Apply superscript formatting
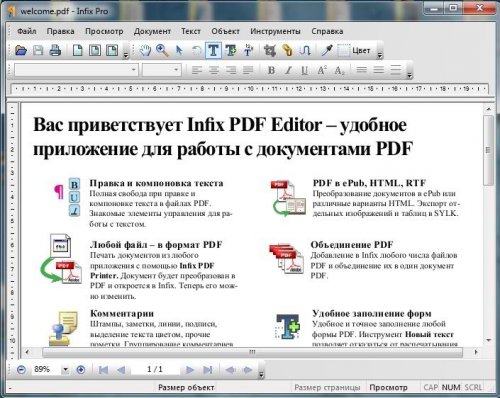The width and height of the screenshot is (500, 398). (x=322, y=70)
